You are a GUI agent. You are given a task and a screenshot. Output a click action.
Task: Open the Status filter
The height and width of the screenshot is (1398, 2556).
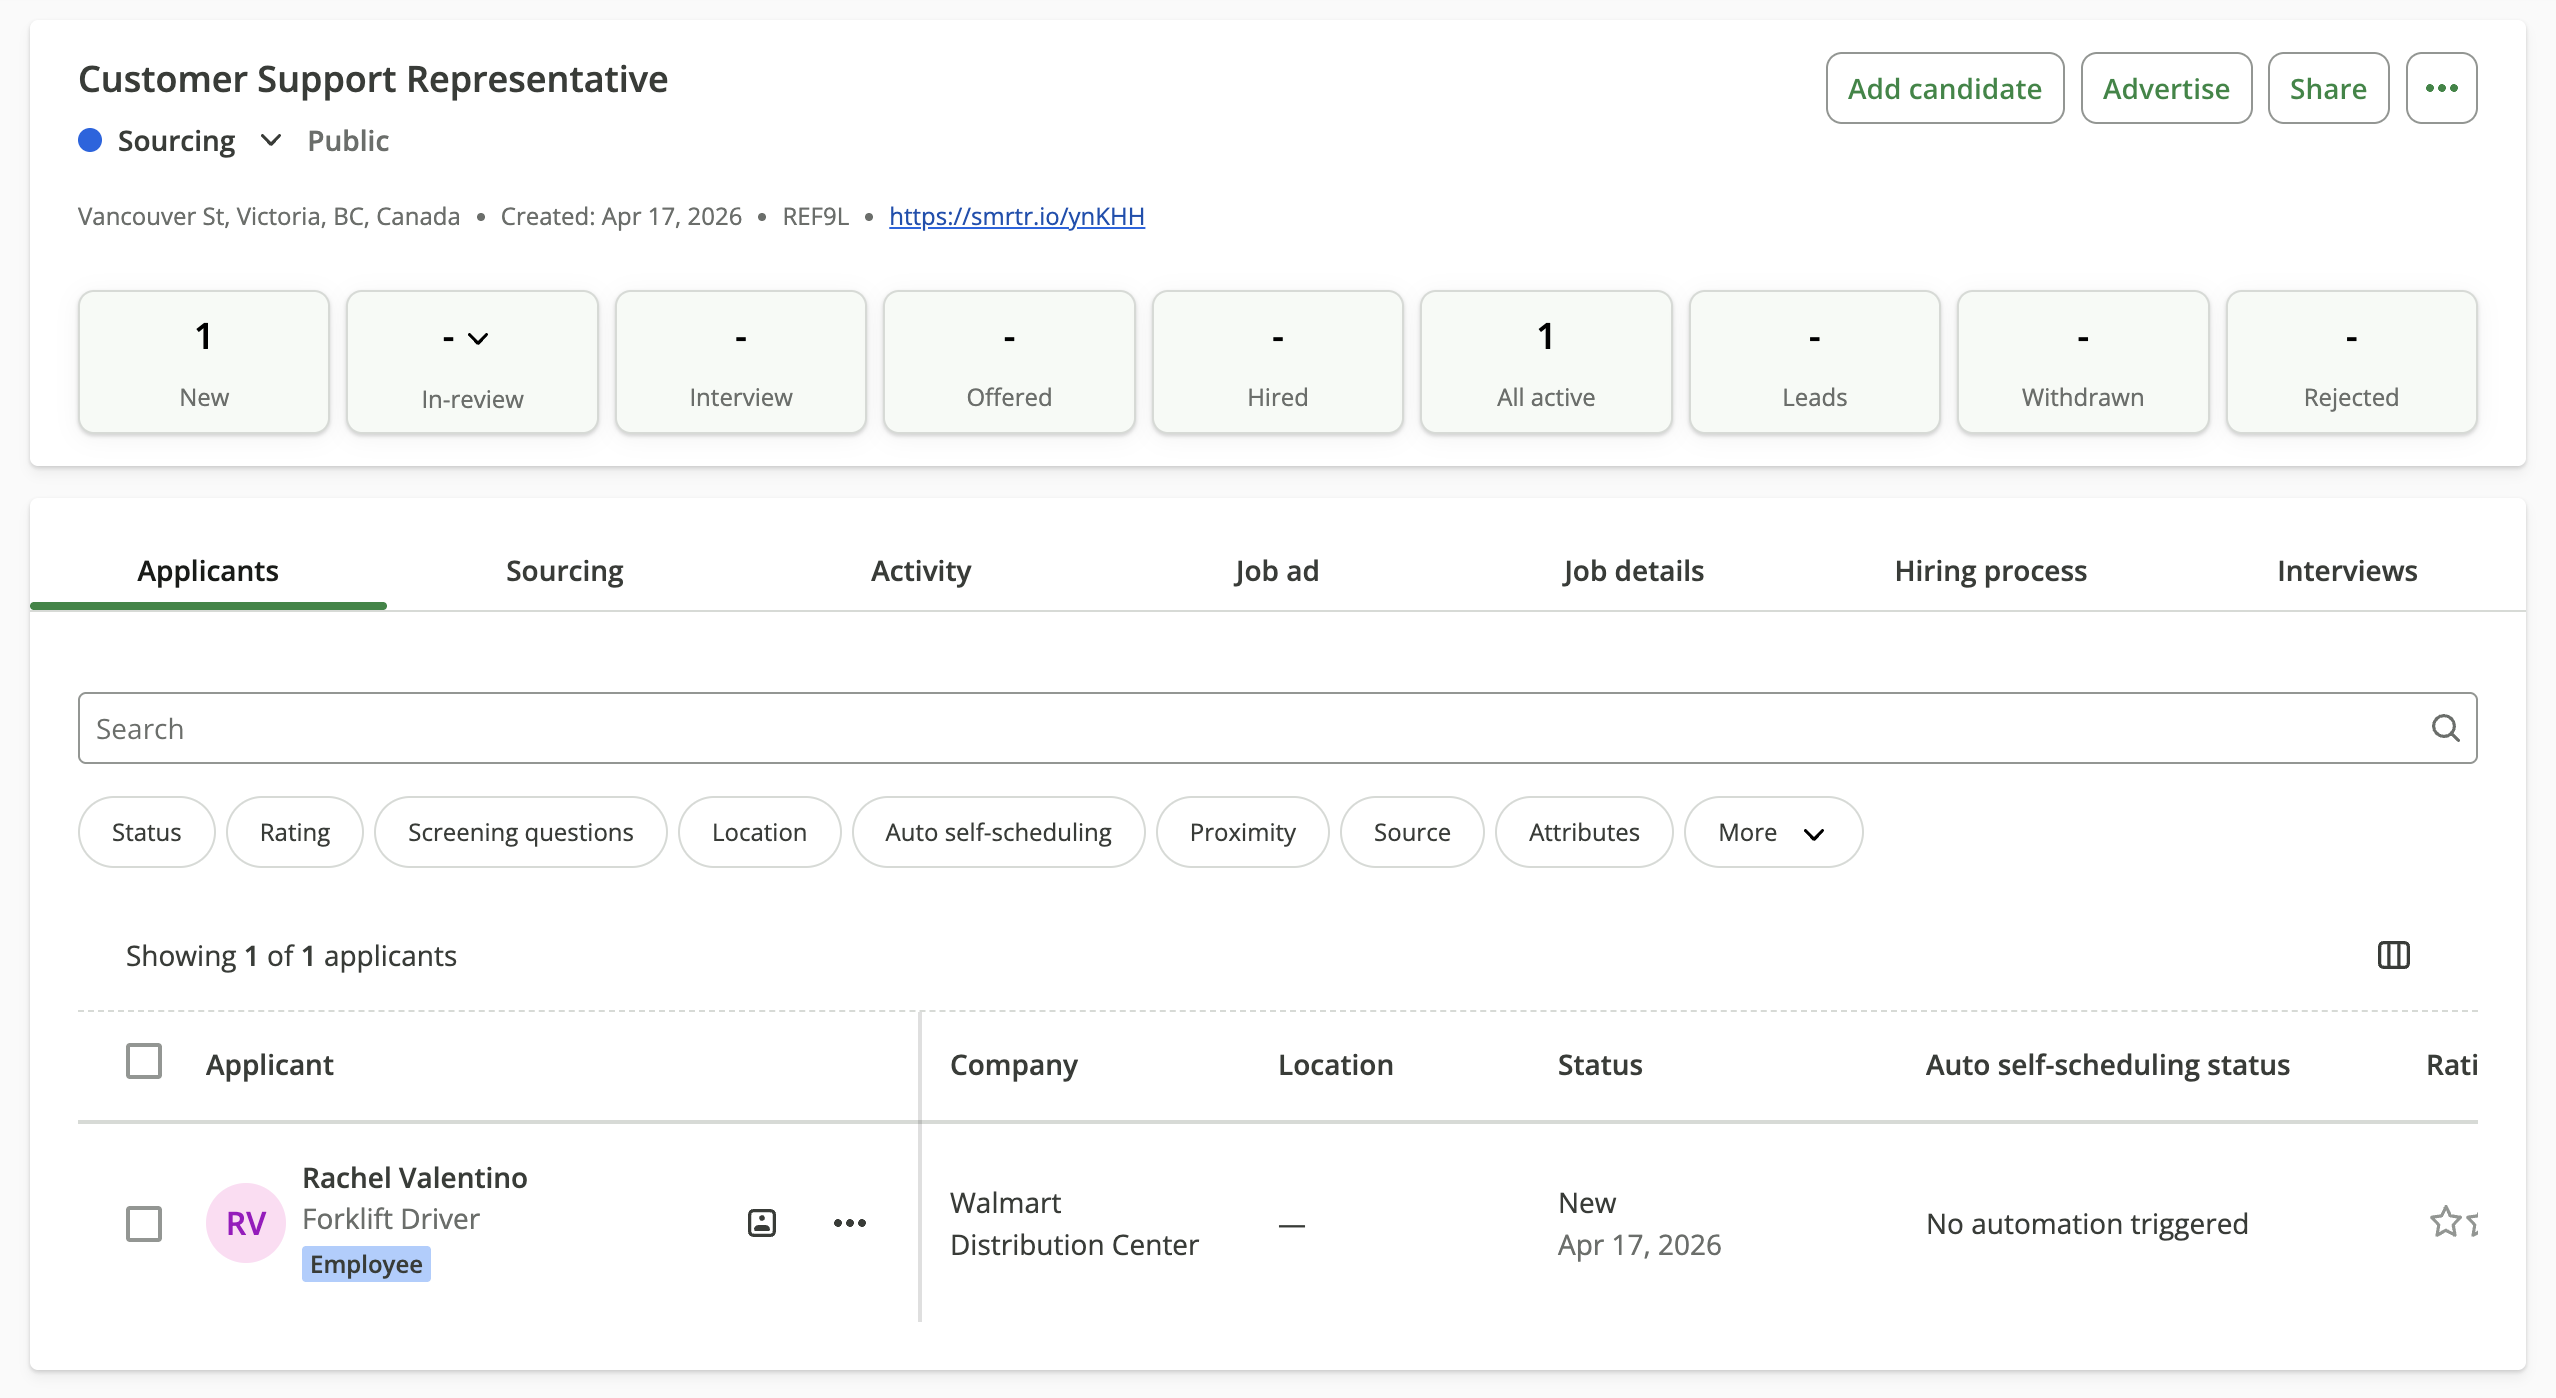(146, 832)
